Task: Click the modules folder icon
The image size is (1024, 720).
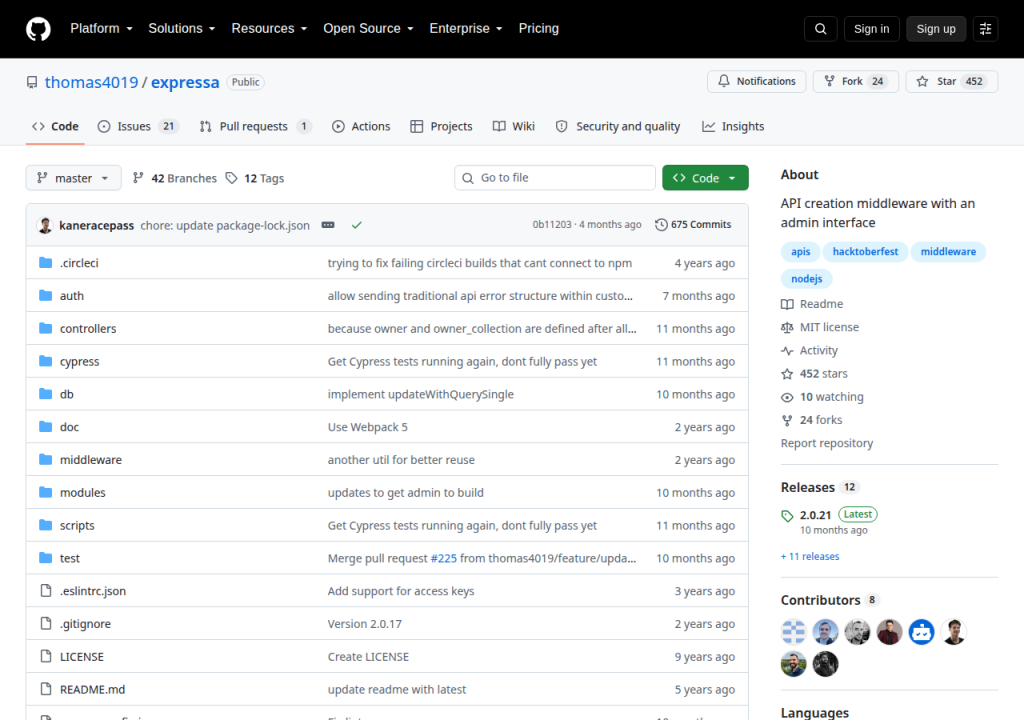Action: 45,492
